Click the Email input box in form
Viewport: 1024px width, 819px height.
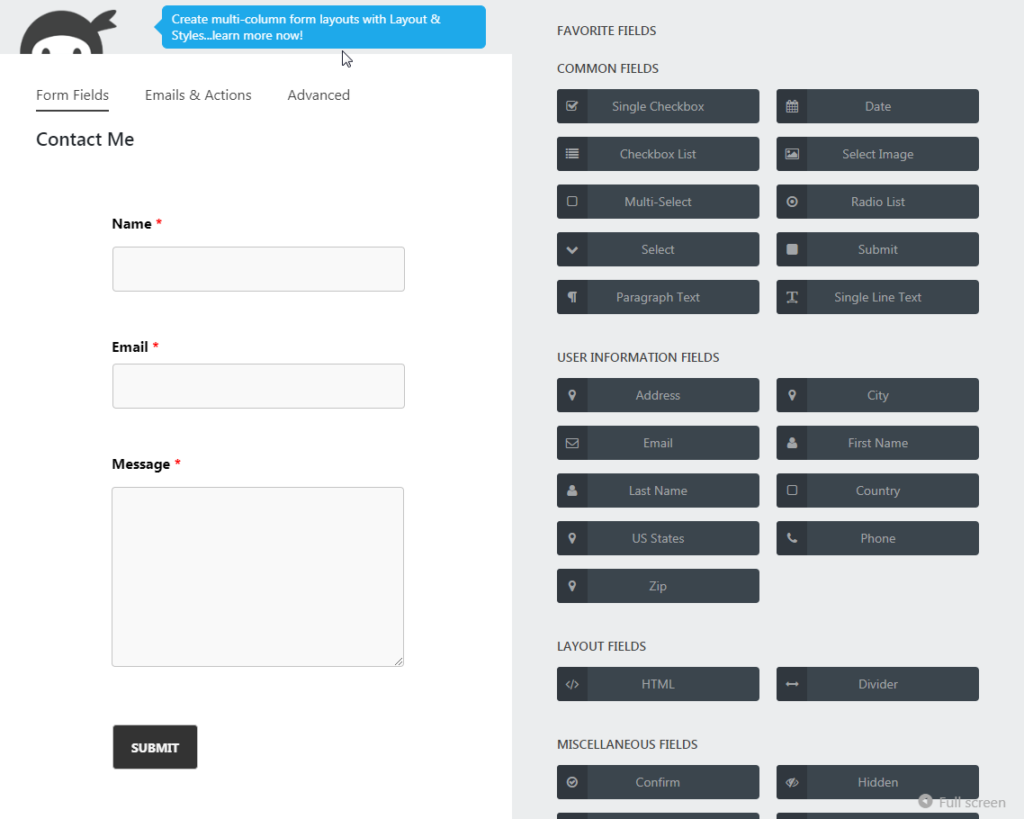[258, 386]
